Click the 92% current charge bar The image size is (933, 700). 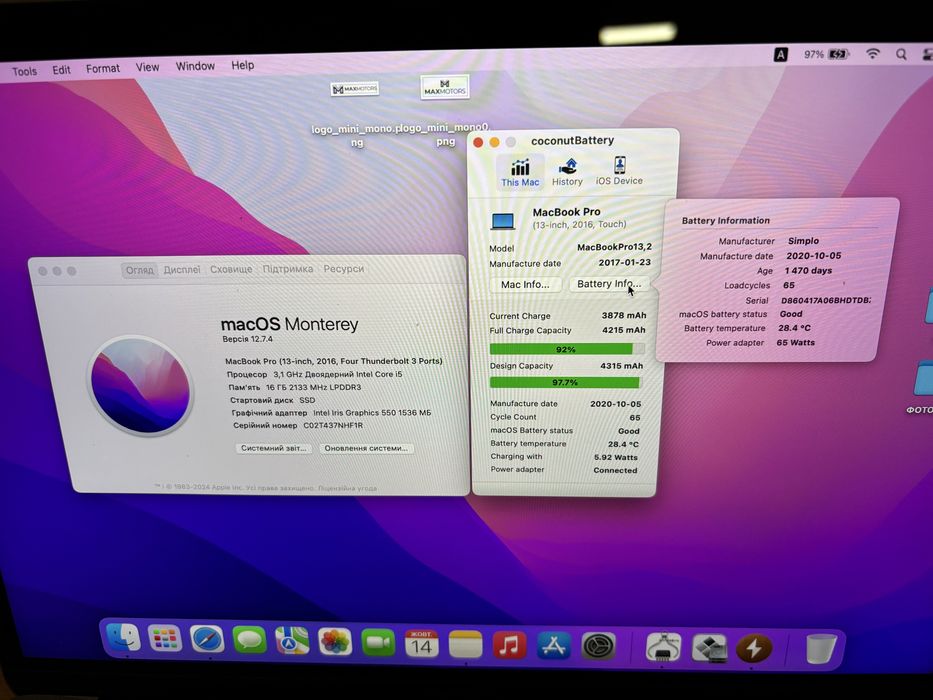pos(566,349)
